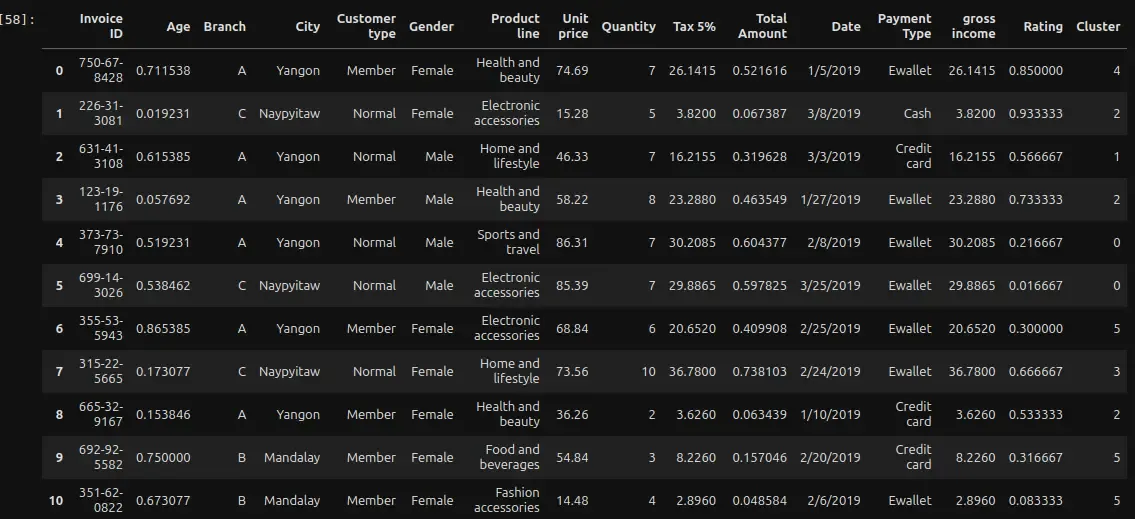The image size is (1135, 519).
Task: Select invoice ID 750-67-8428 cell
Action: (101, 70)
